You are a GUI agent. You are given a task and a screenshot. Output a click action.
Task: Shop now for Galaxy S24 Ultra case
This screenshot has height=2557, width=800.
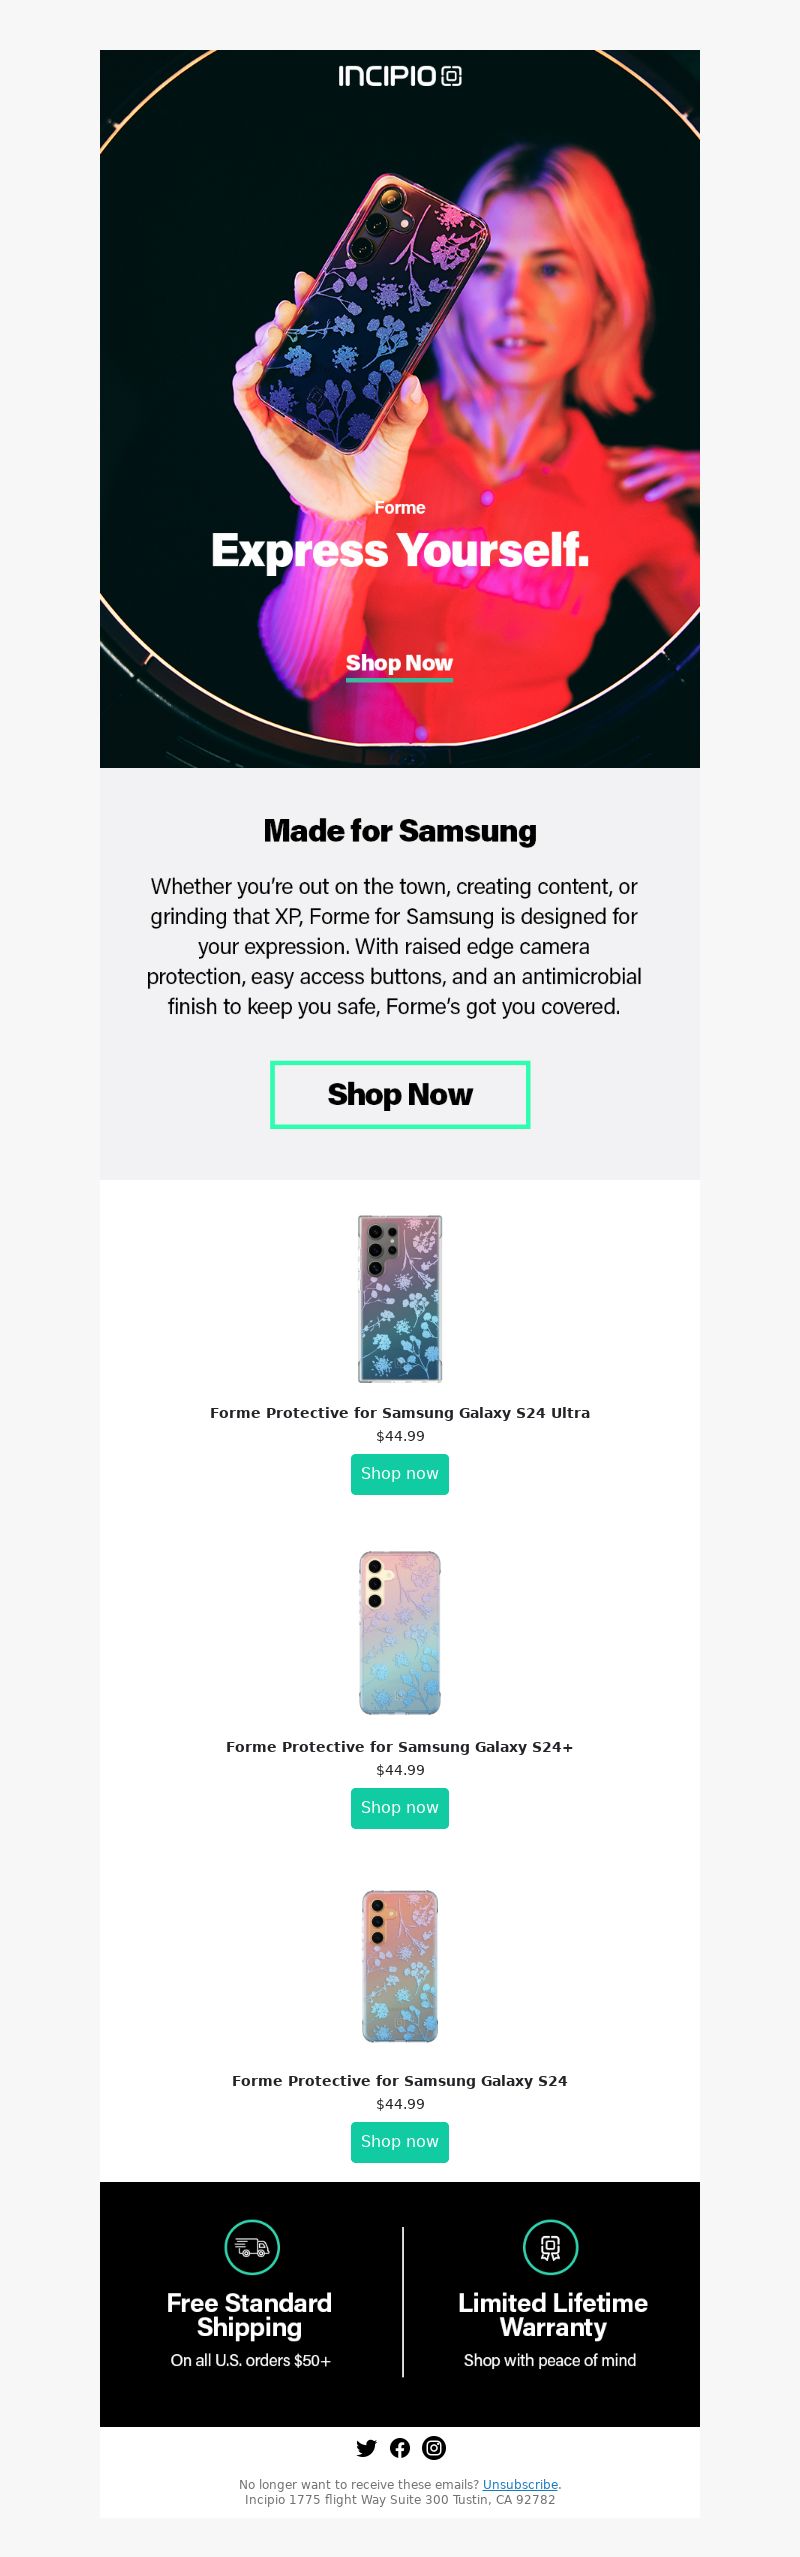[x=400, y=1474]
